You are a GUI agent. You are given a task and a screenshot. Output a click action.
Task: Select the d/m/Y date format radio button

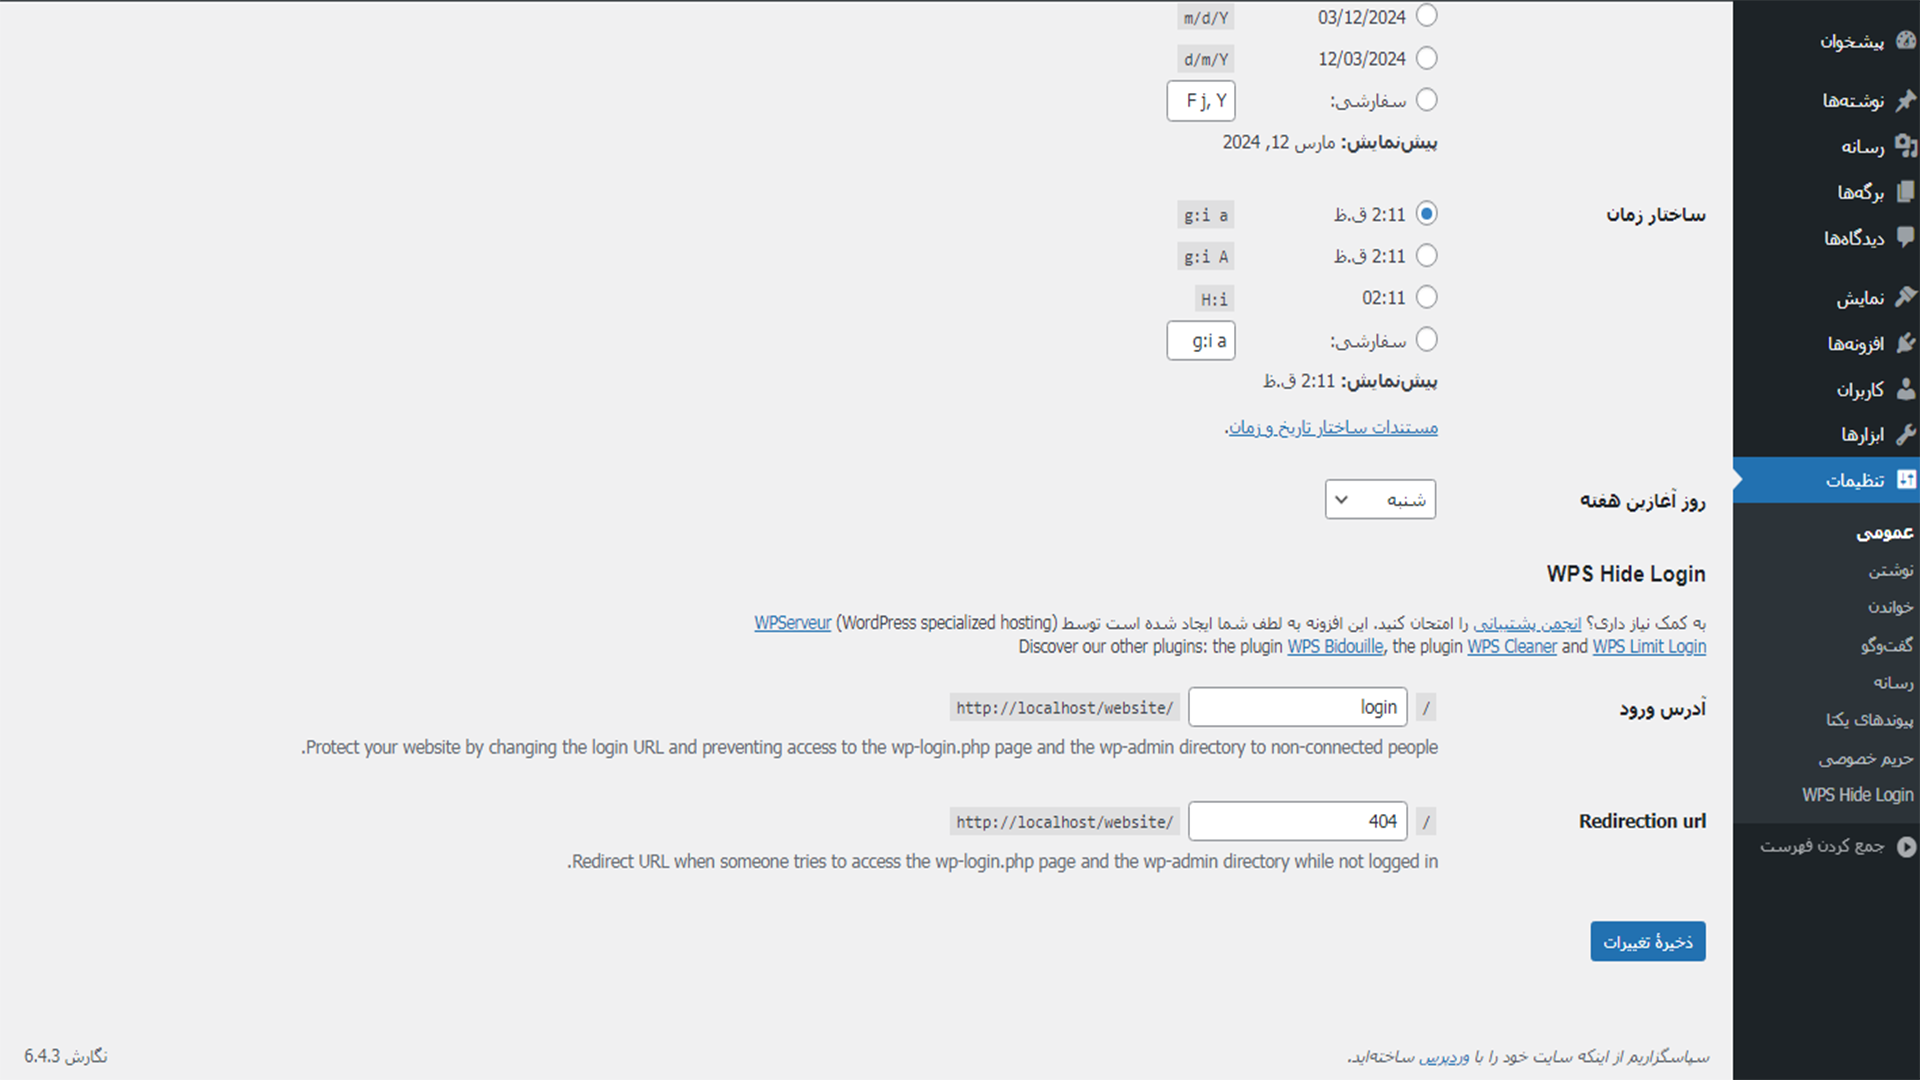1427,58
